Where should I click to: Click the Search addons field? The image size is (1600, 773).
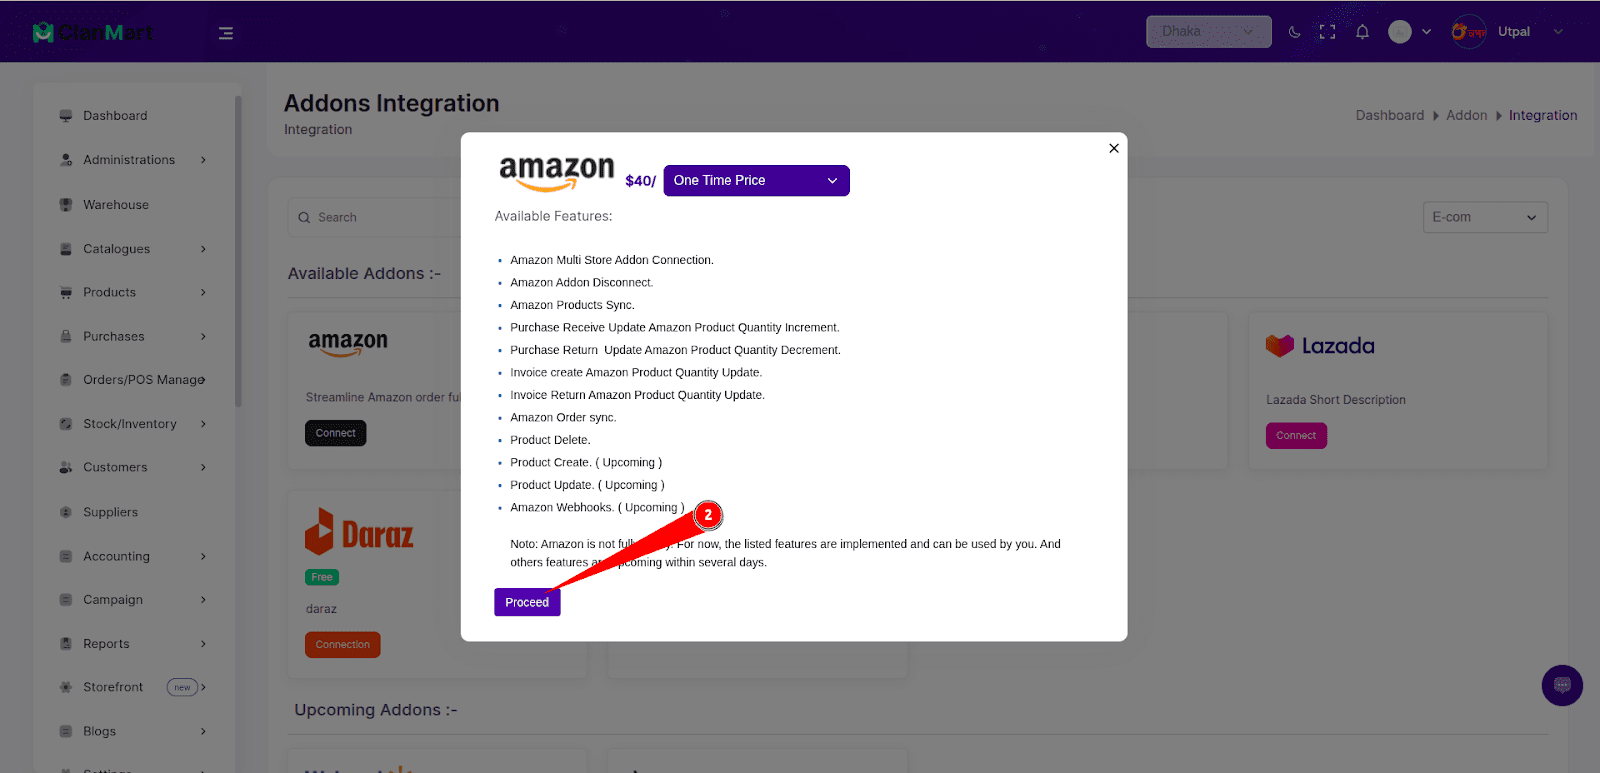(375, 217)
